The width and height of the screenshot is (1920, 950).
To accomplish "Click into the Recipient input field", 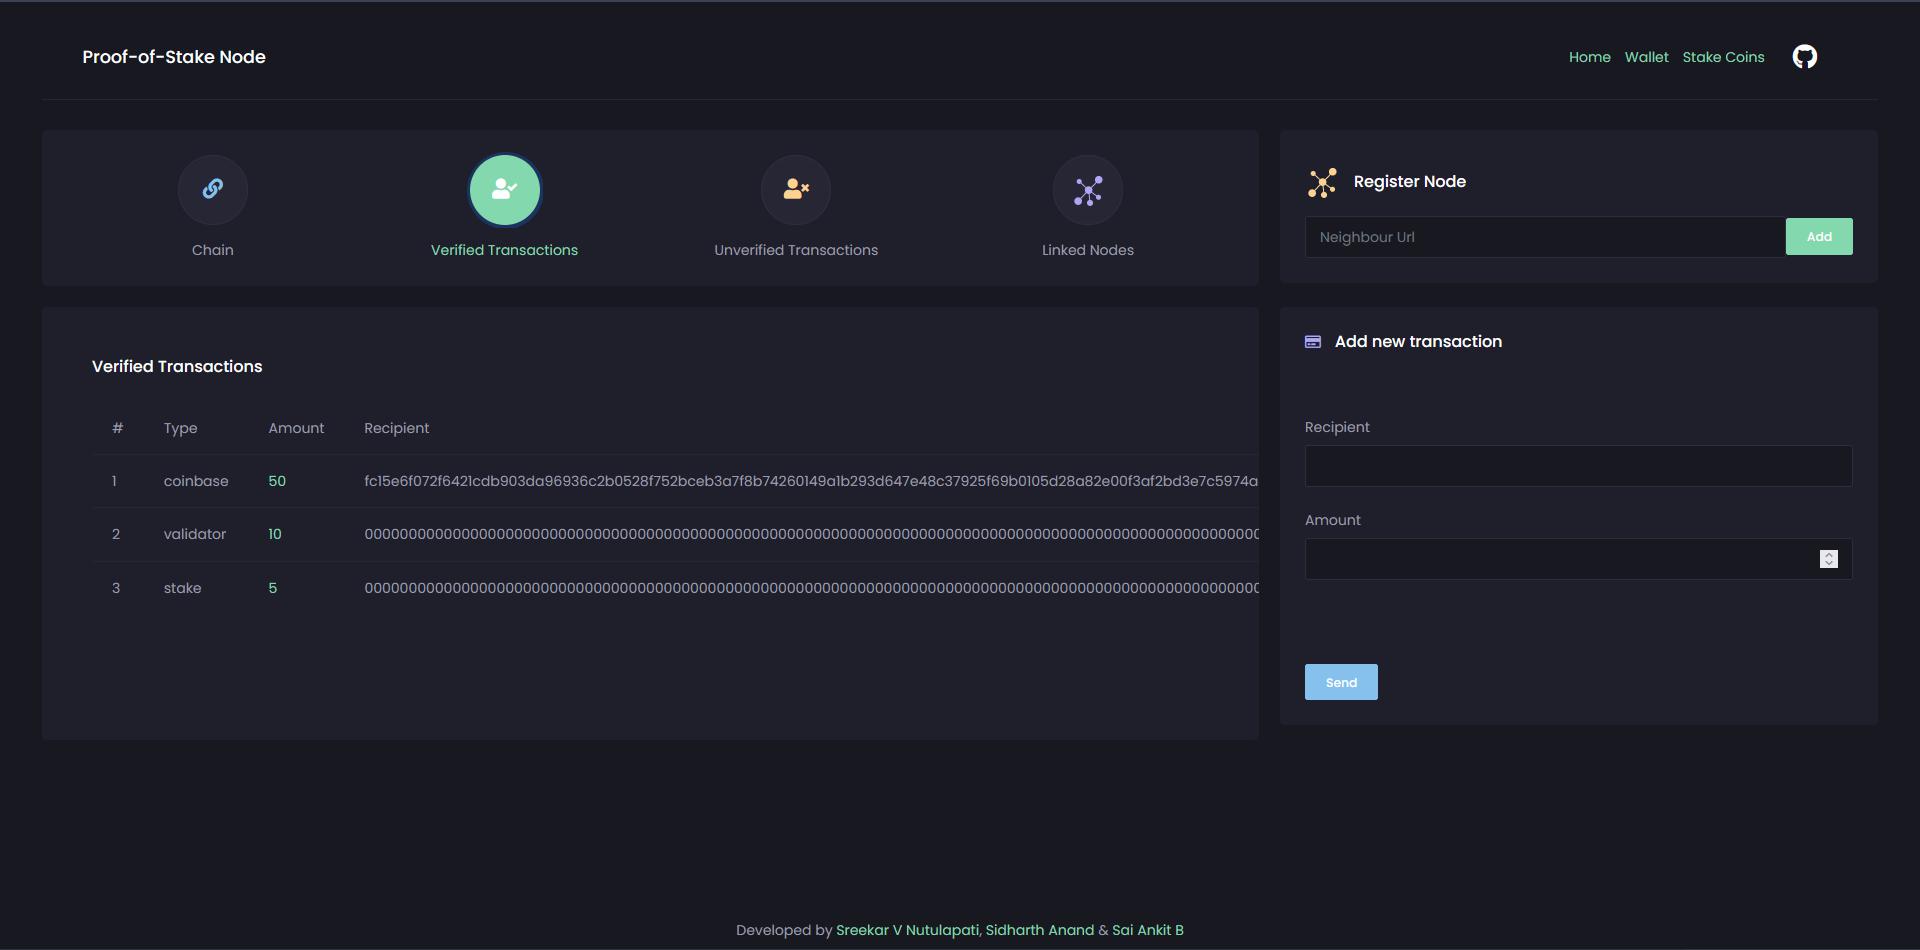I will pyautogui.click(x=1577, y=466).
